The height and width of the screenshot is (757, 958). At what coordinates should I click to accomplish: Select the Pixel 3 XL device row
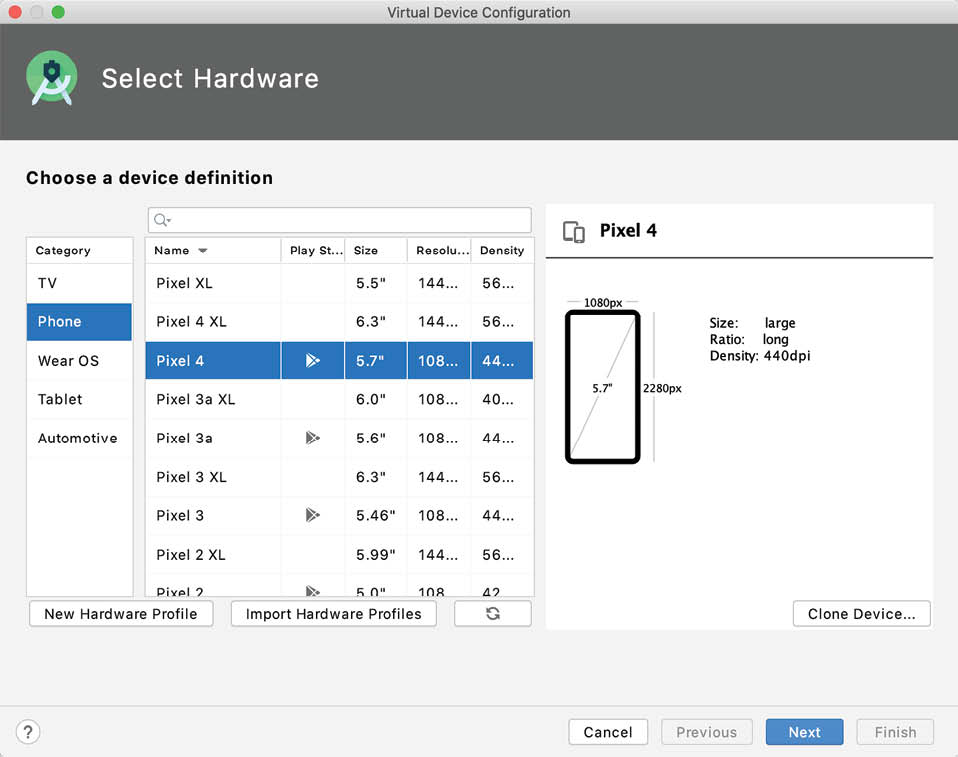pos(339,477)
